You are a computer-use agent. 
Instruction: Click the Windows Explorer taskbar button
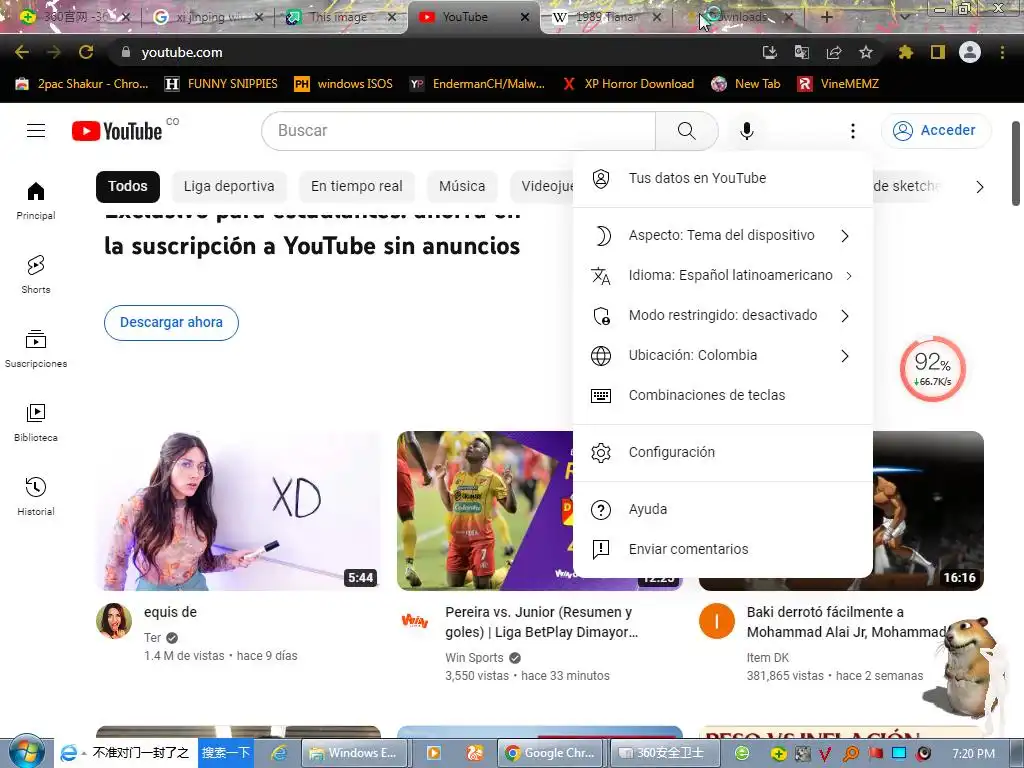[354, 753]
